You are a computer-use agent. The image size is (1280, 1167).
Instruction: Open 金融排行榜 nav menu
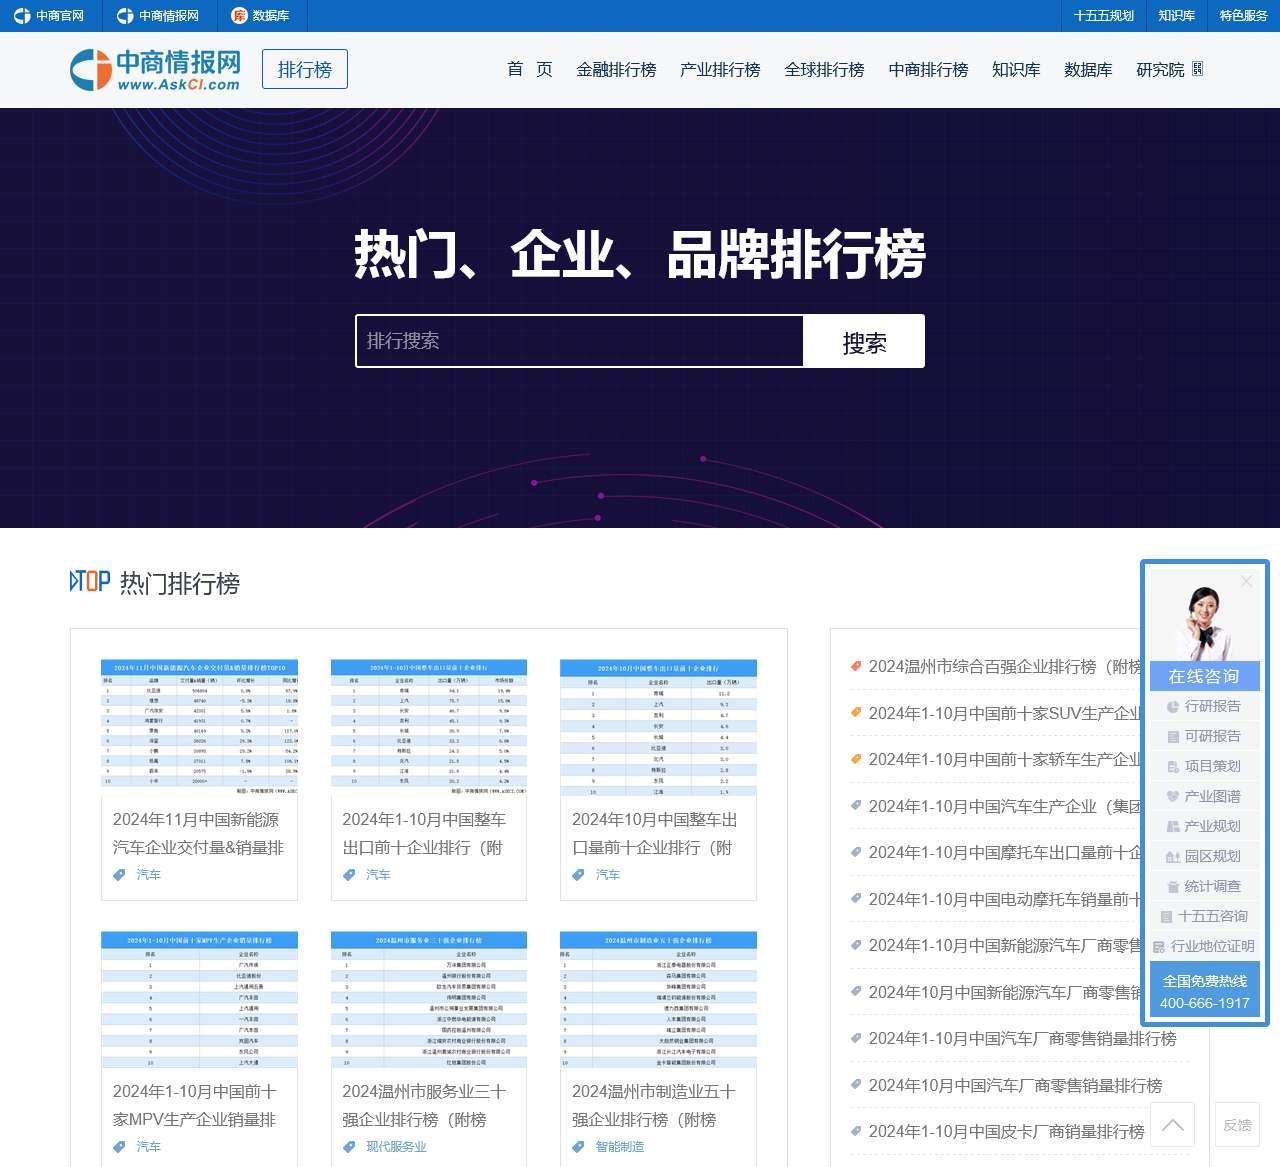616,69
